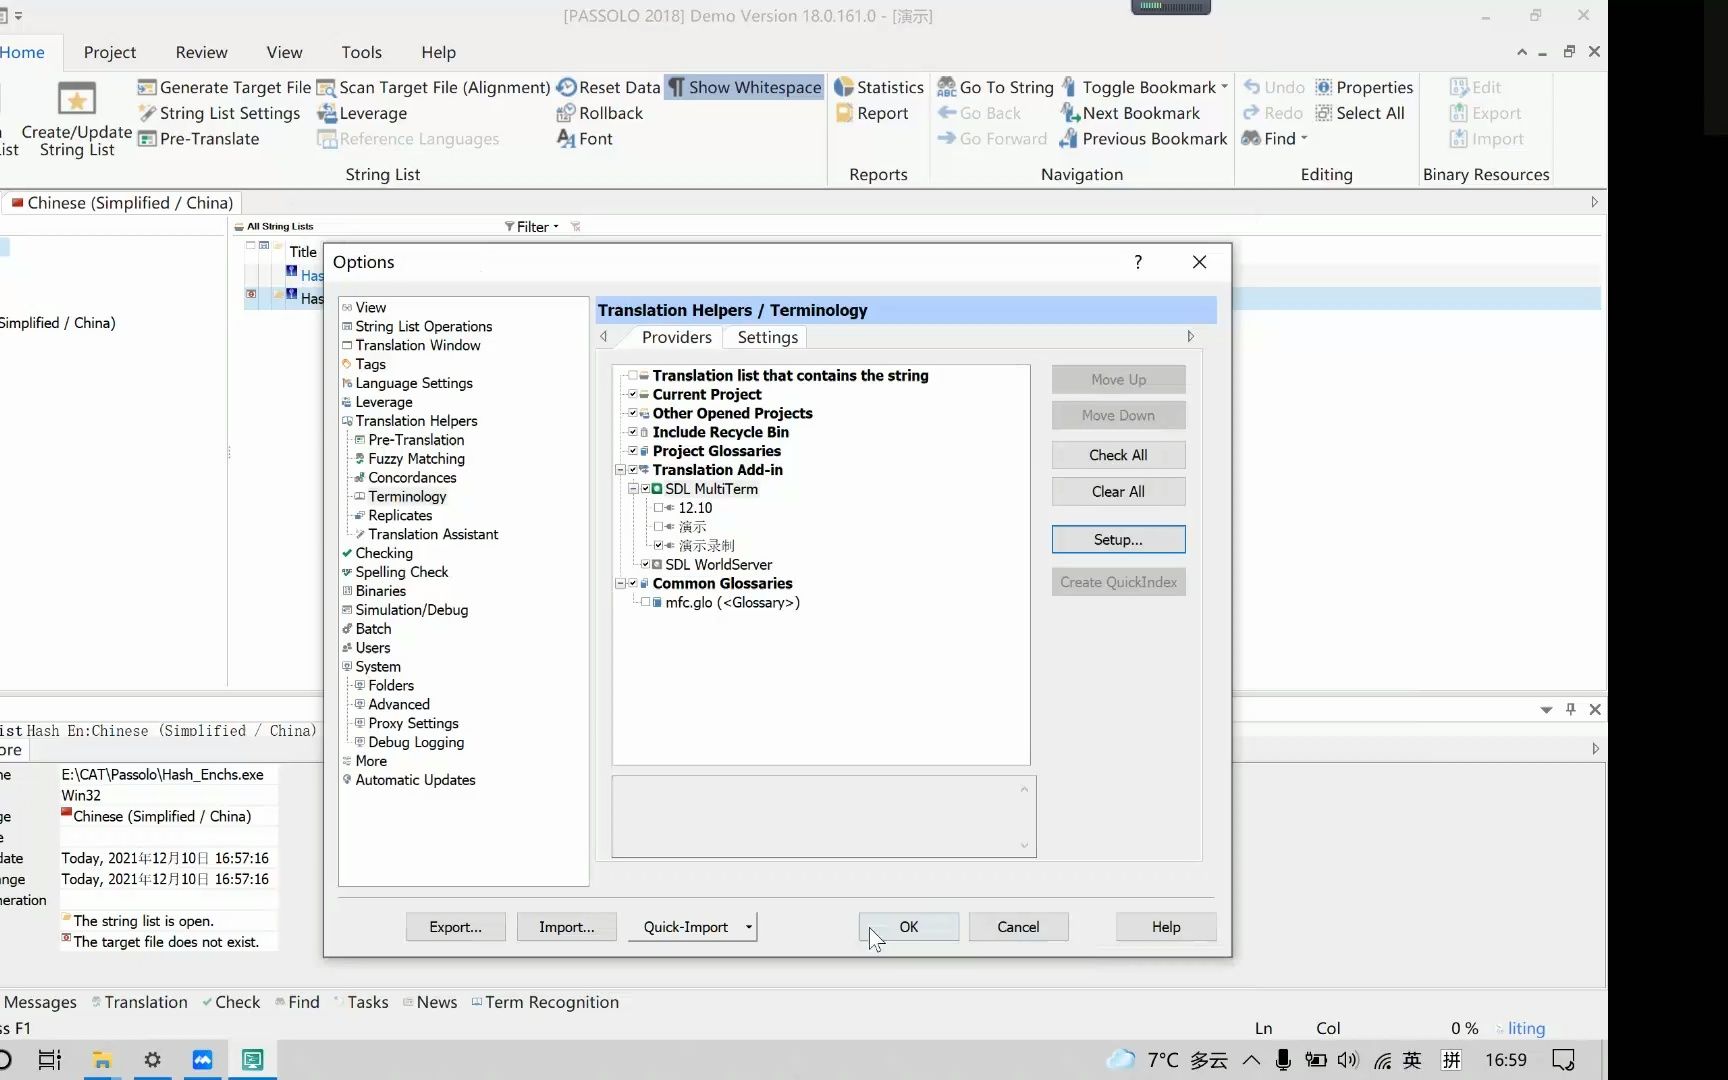Select the Providers tab
The width and height of the screenshot is (1728, 1080).
click(x=676, y=337)
